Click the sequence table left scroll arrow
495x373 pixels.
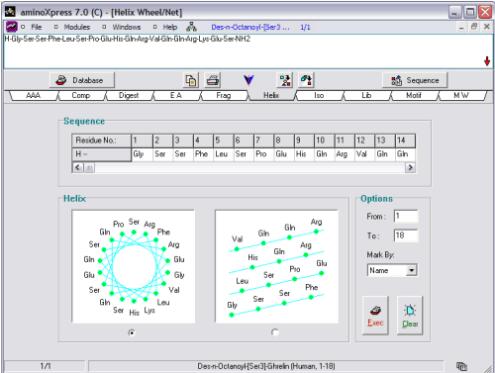coord(78,167)
